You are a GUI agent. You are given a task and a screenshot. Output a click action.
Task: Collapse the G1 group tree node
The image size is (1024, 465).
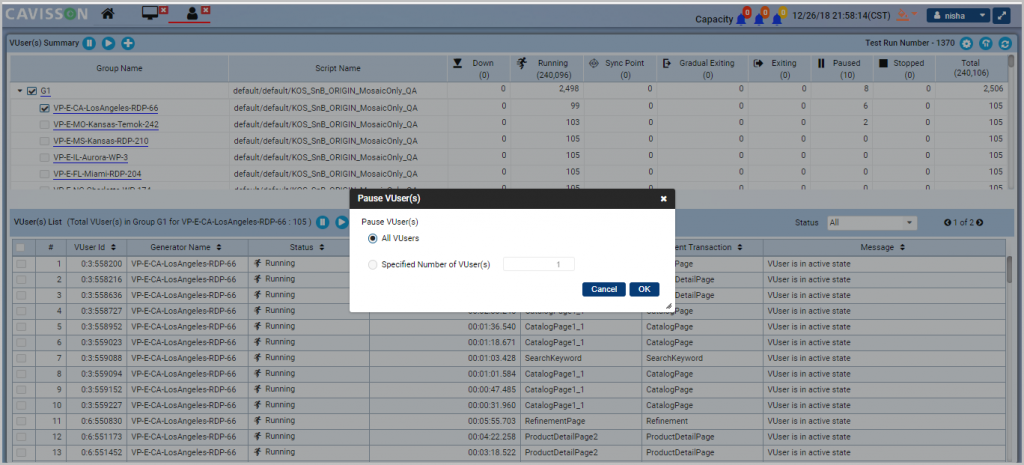(19, 91)
